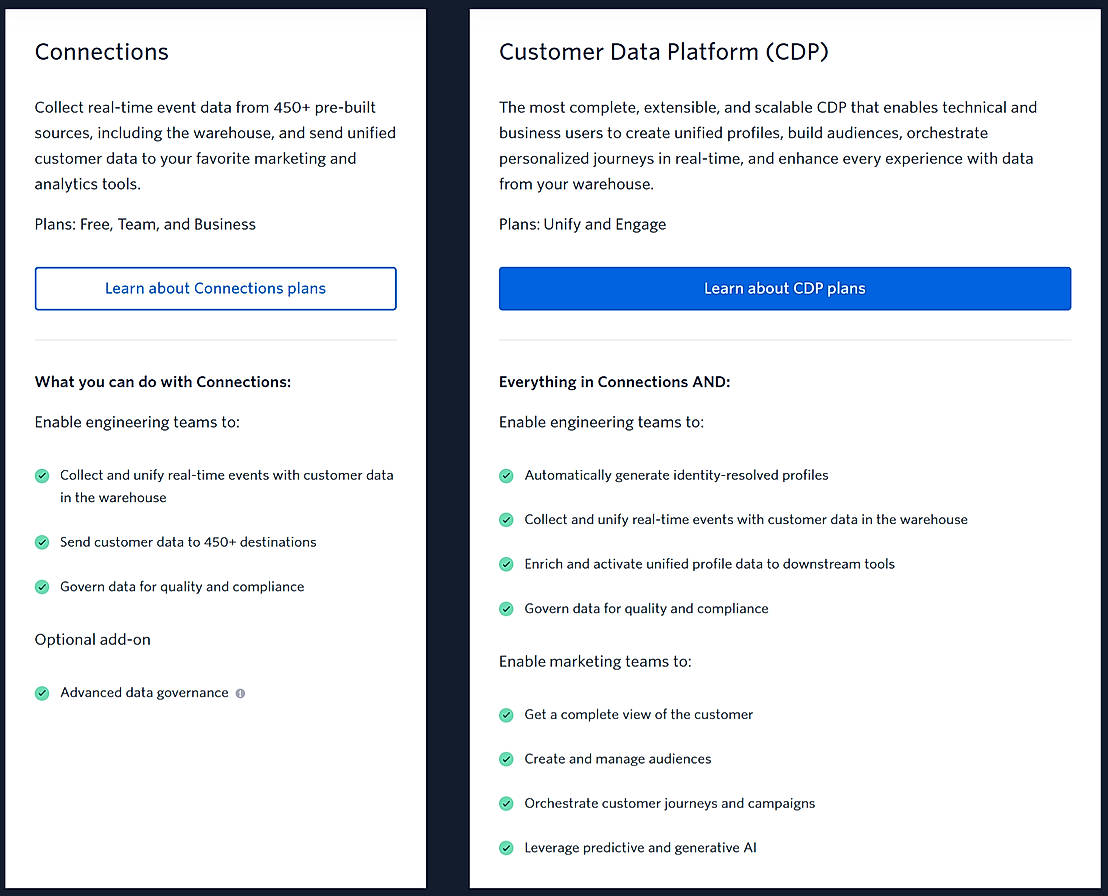
Task: Click the Learn about CDP plans button
Action: coord(784,288)
